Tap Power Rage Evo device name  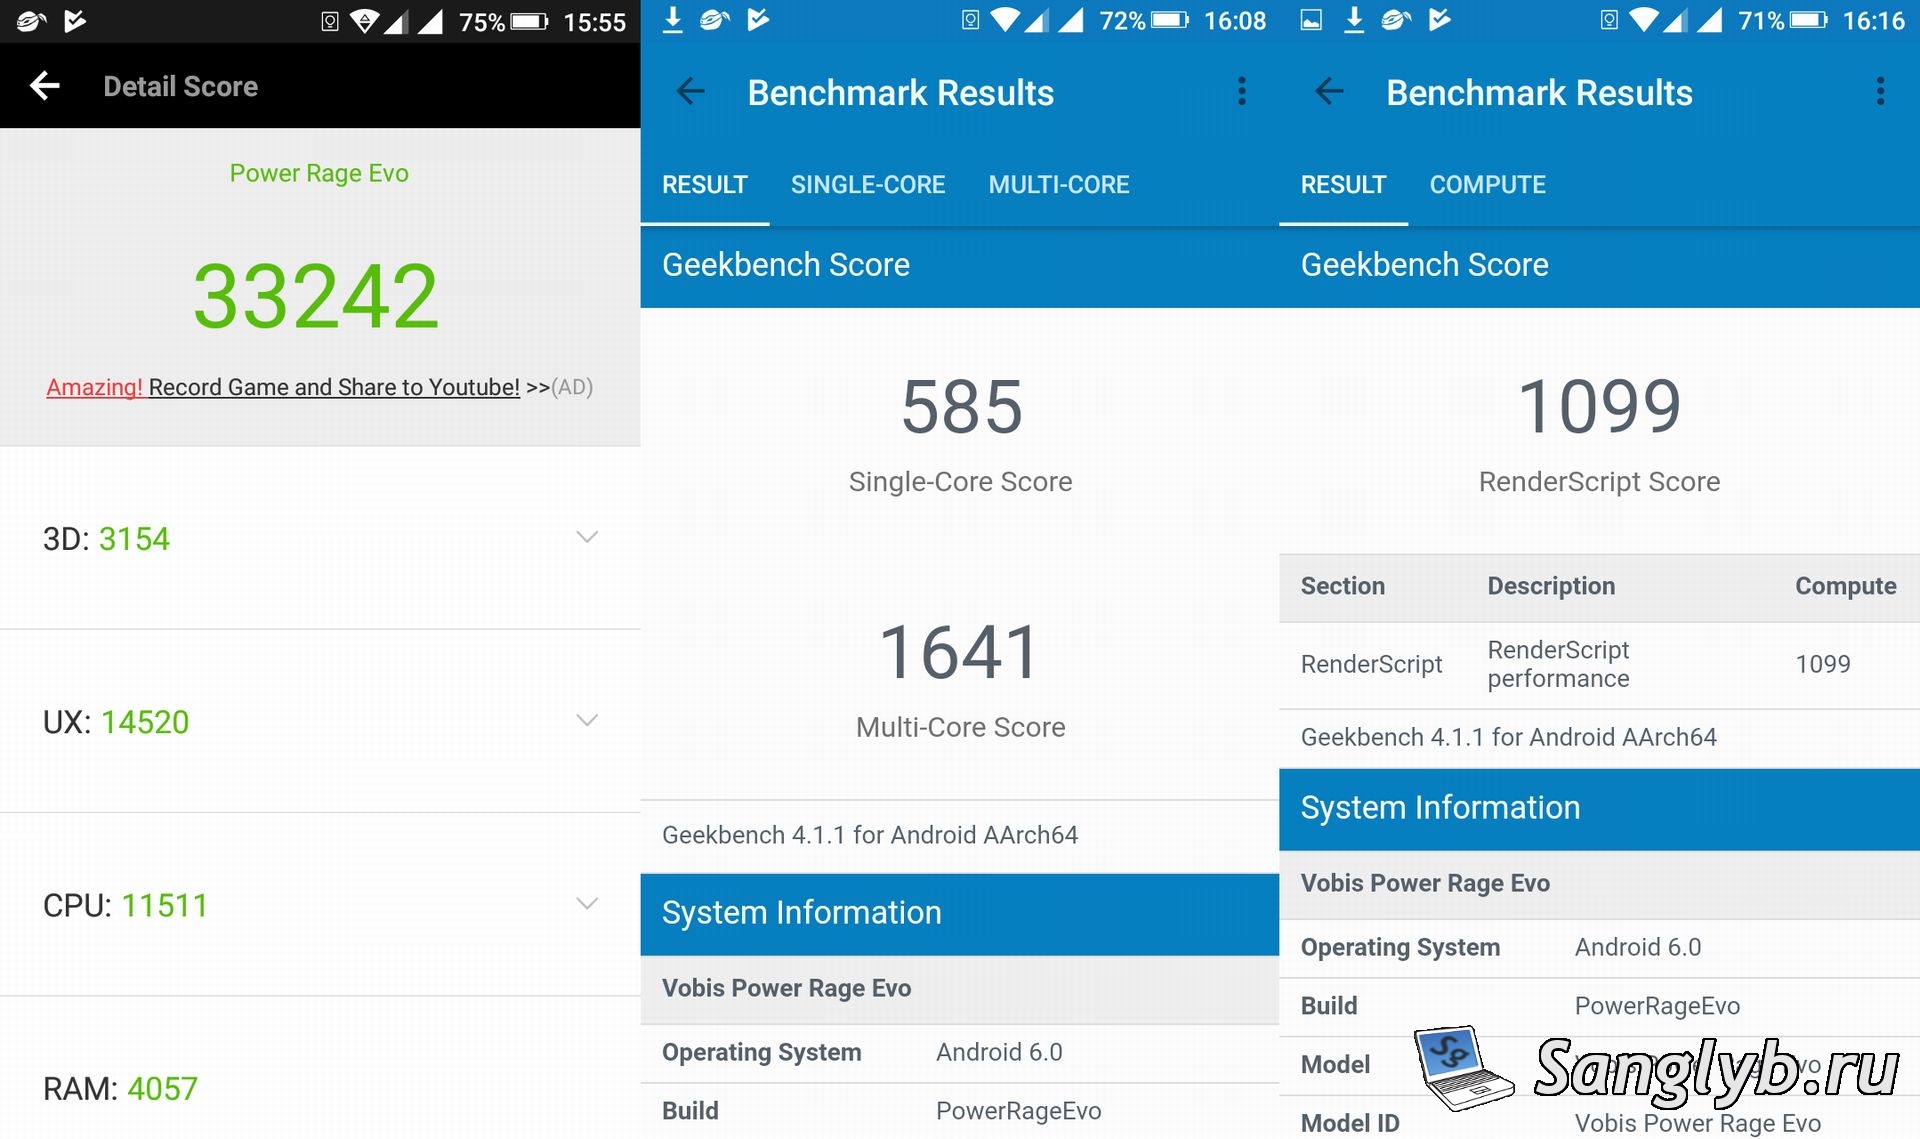pyautogui.click(x=319, y=173)
